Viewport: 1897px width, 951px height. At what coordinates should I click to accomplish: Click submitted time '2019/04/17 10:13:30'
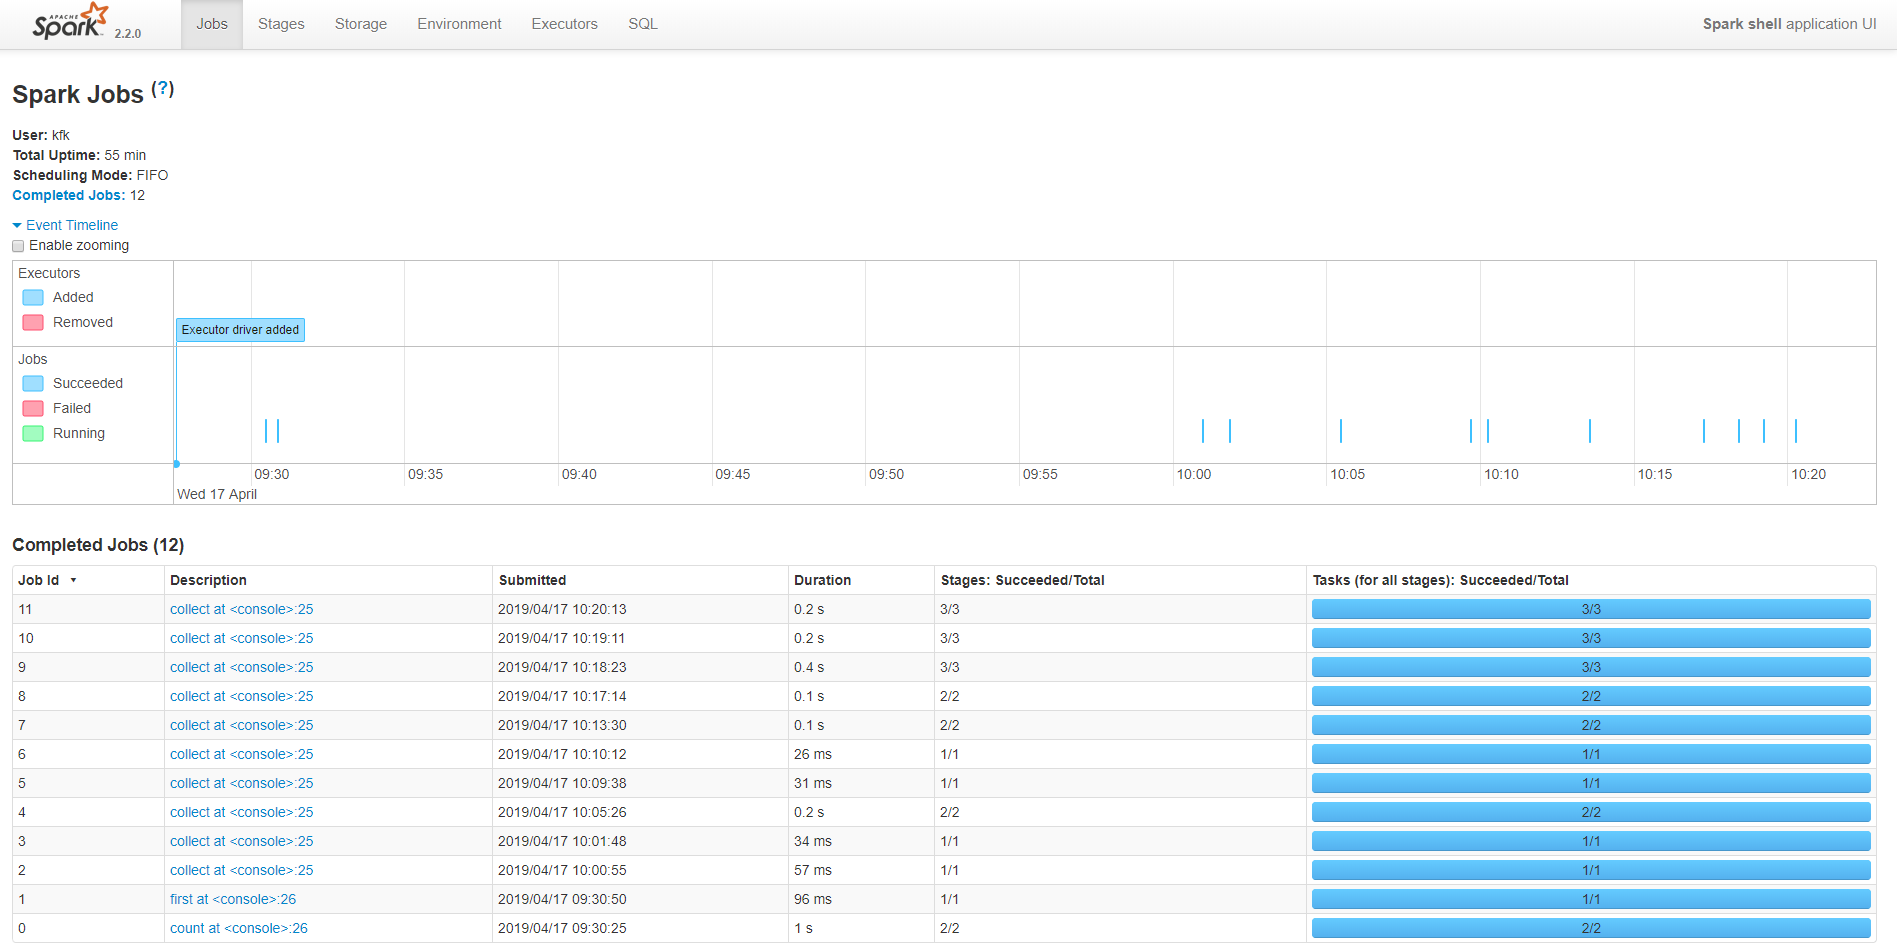pos(562,725)
